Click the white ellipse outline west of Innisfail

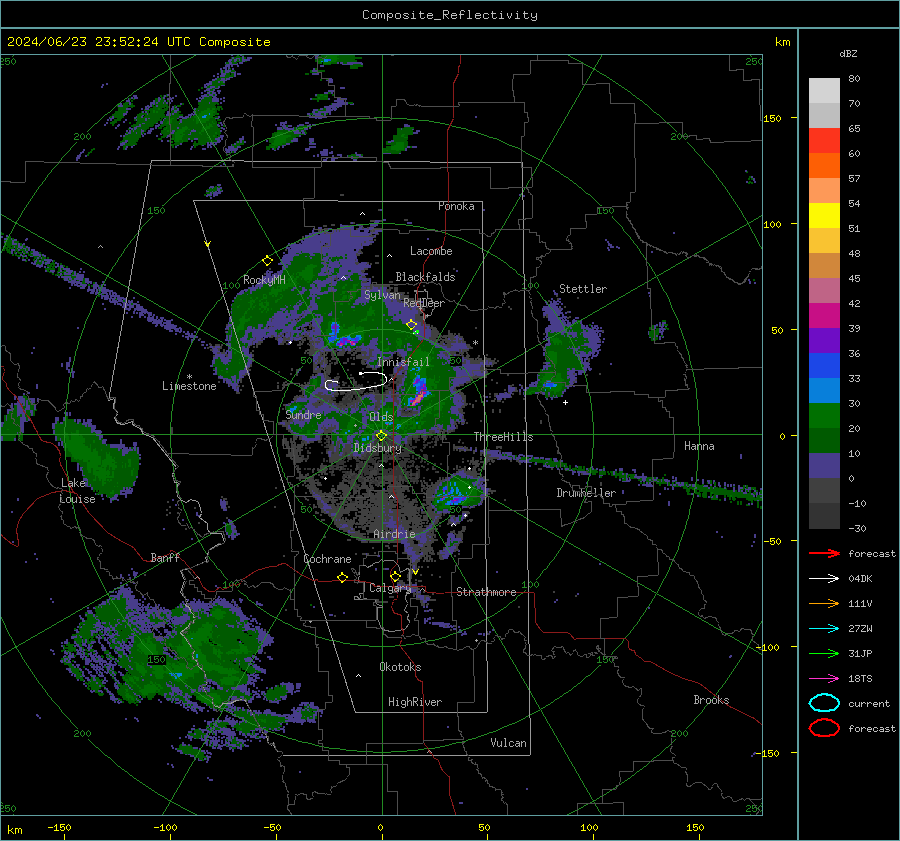[x=356, y=381]
